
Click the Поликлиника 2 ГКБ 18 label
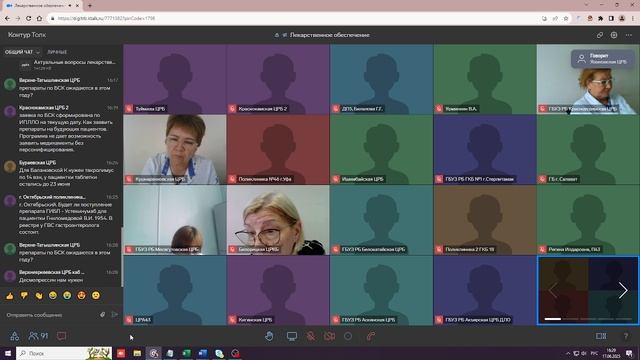(x=470, y=249)
